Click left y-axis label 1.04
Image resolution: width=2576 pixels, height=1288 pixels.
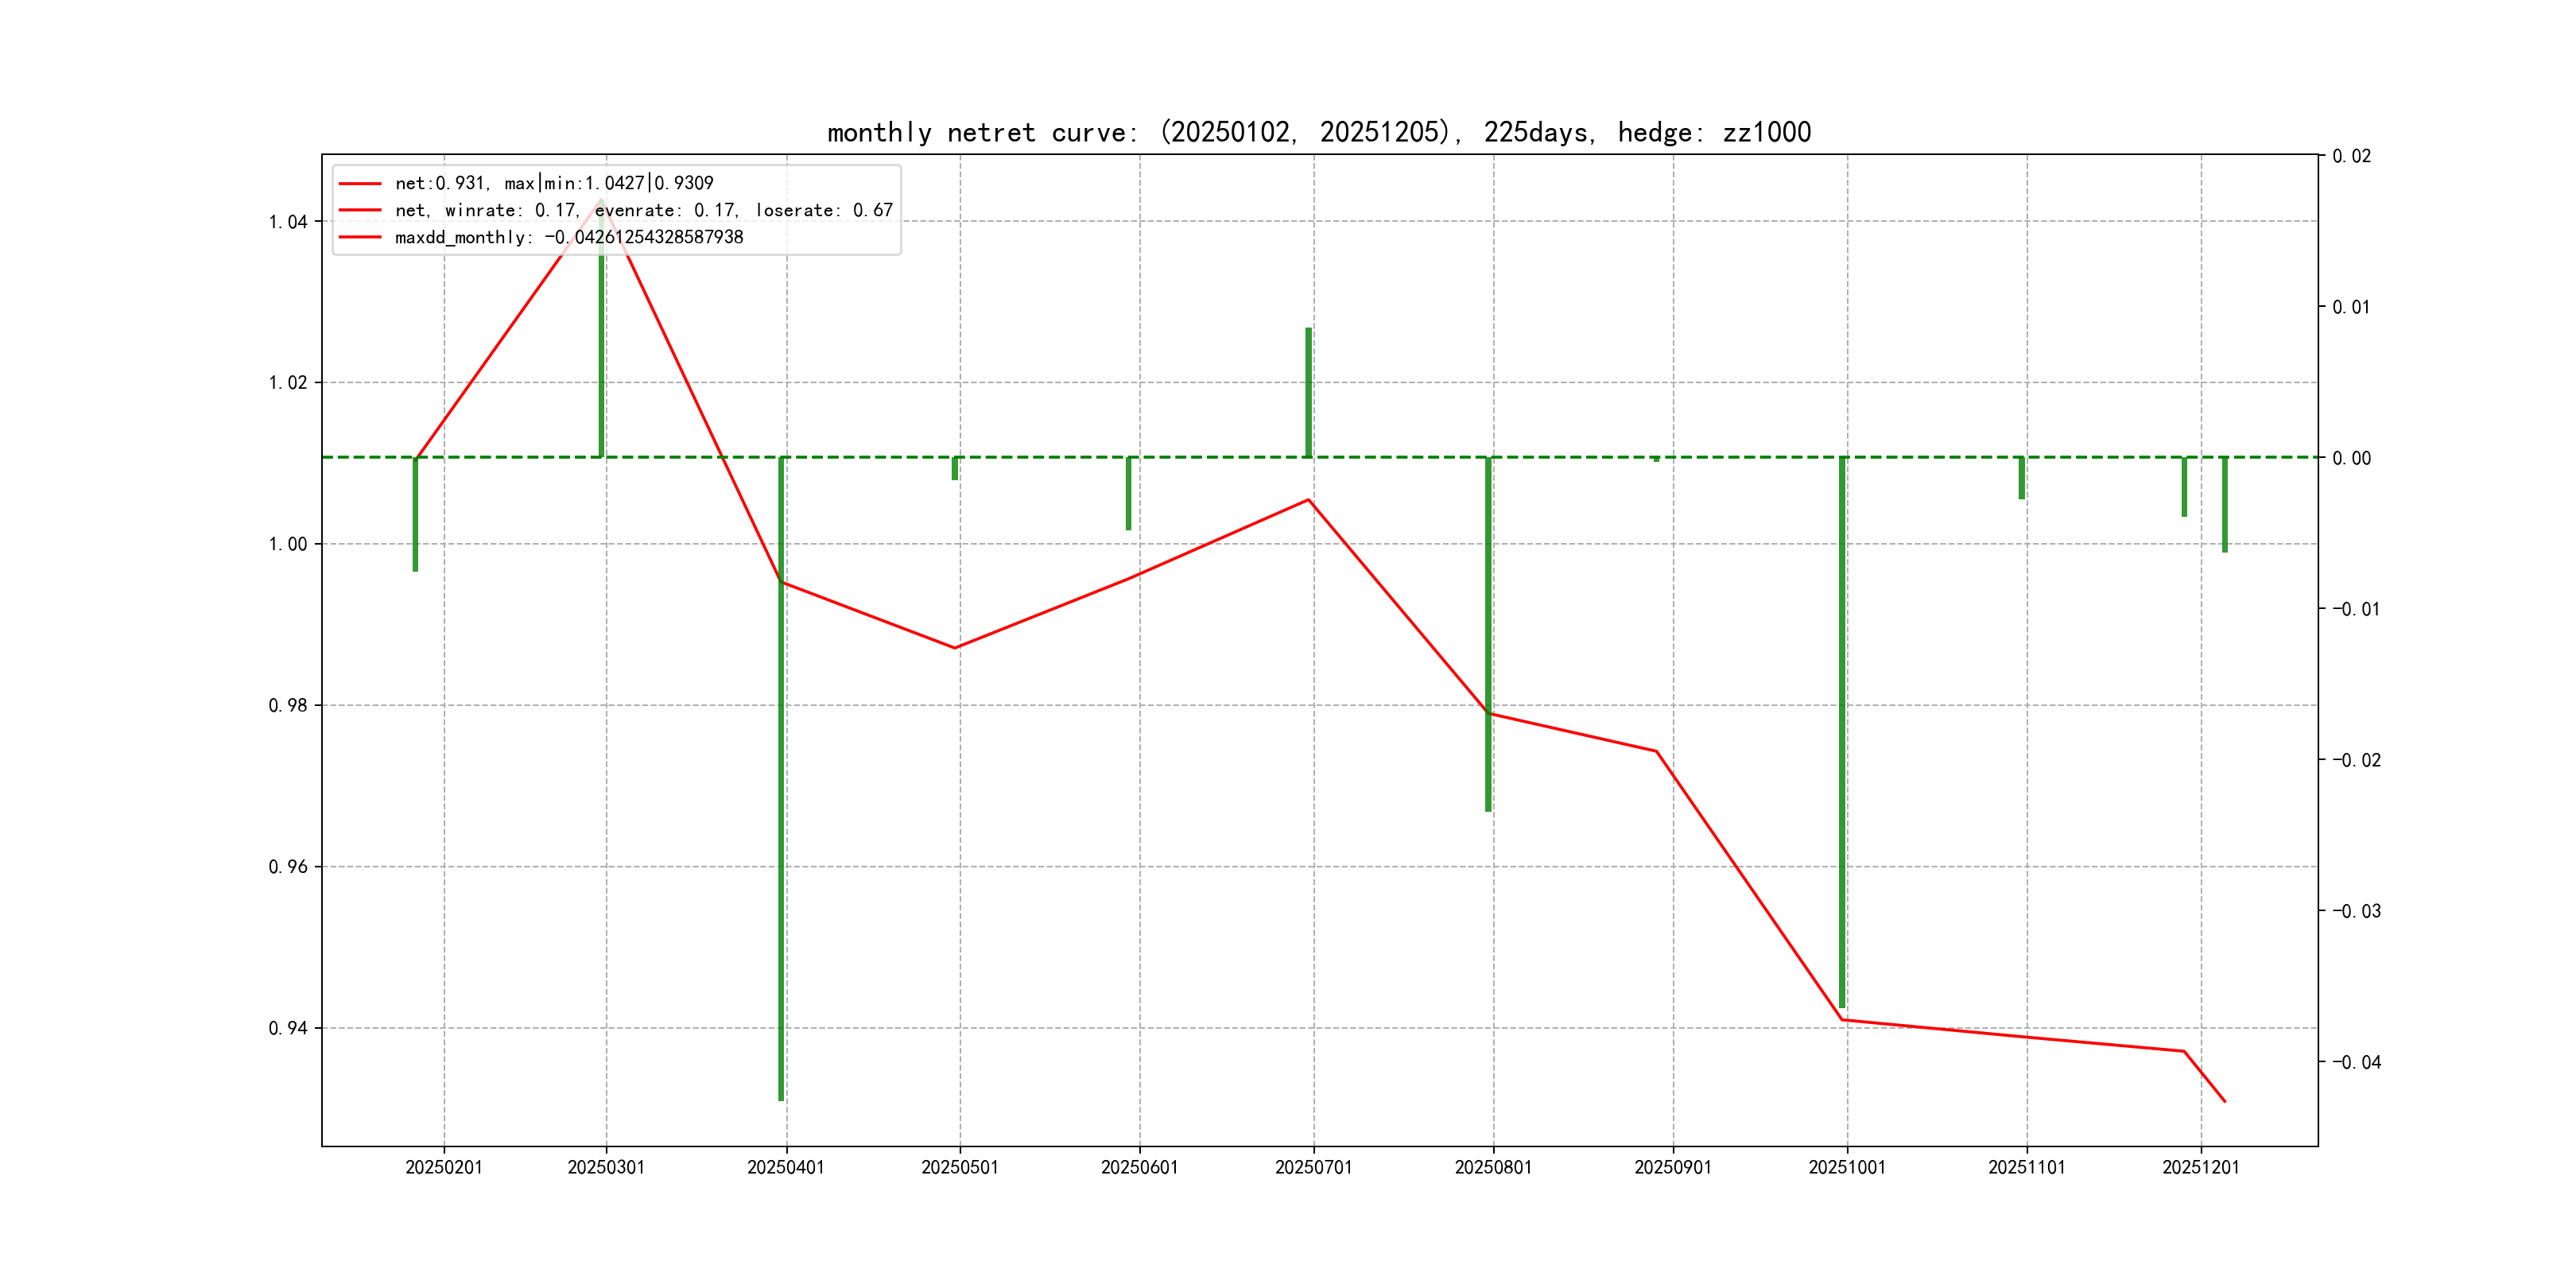click(288, 222)
